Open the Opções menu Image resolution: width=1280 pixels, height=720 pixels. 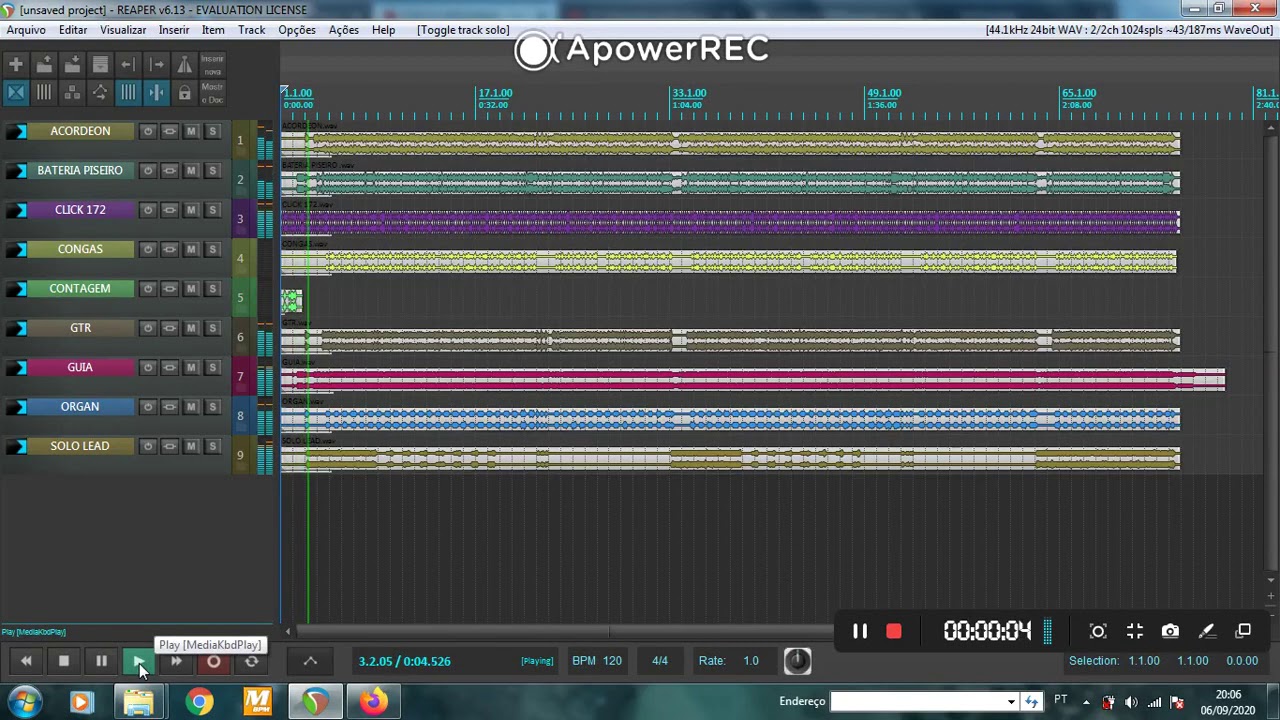pos(297,30)
